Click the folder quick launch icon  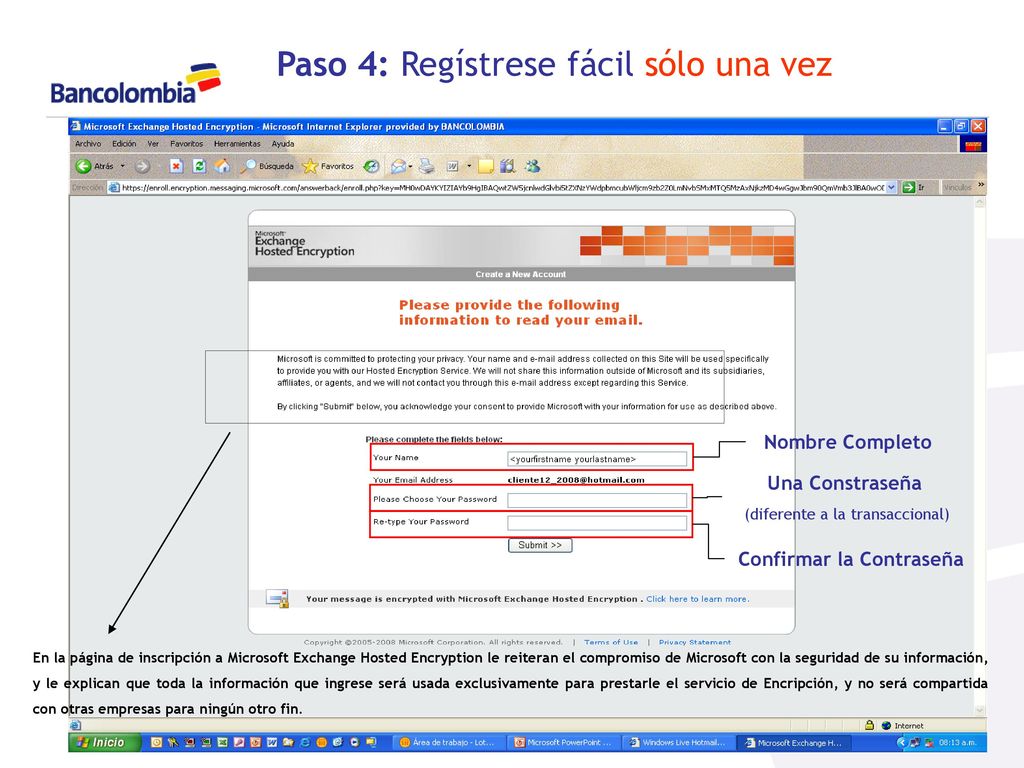point(288,742)
